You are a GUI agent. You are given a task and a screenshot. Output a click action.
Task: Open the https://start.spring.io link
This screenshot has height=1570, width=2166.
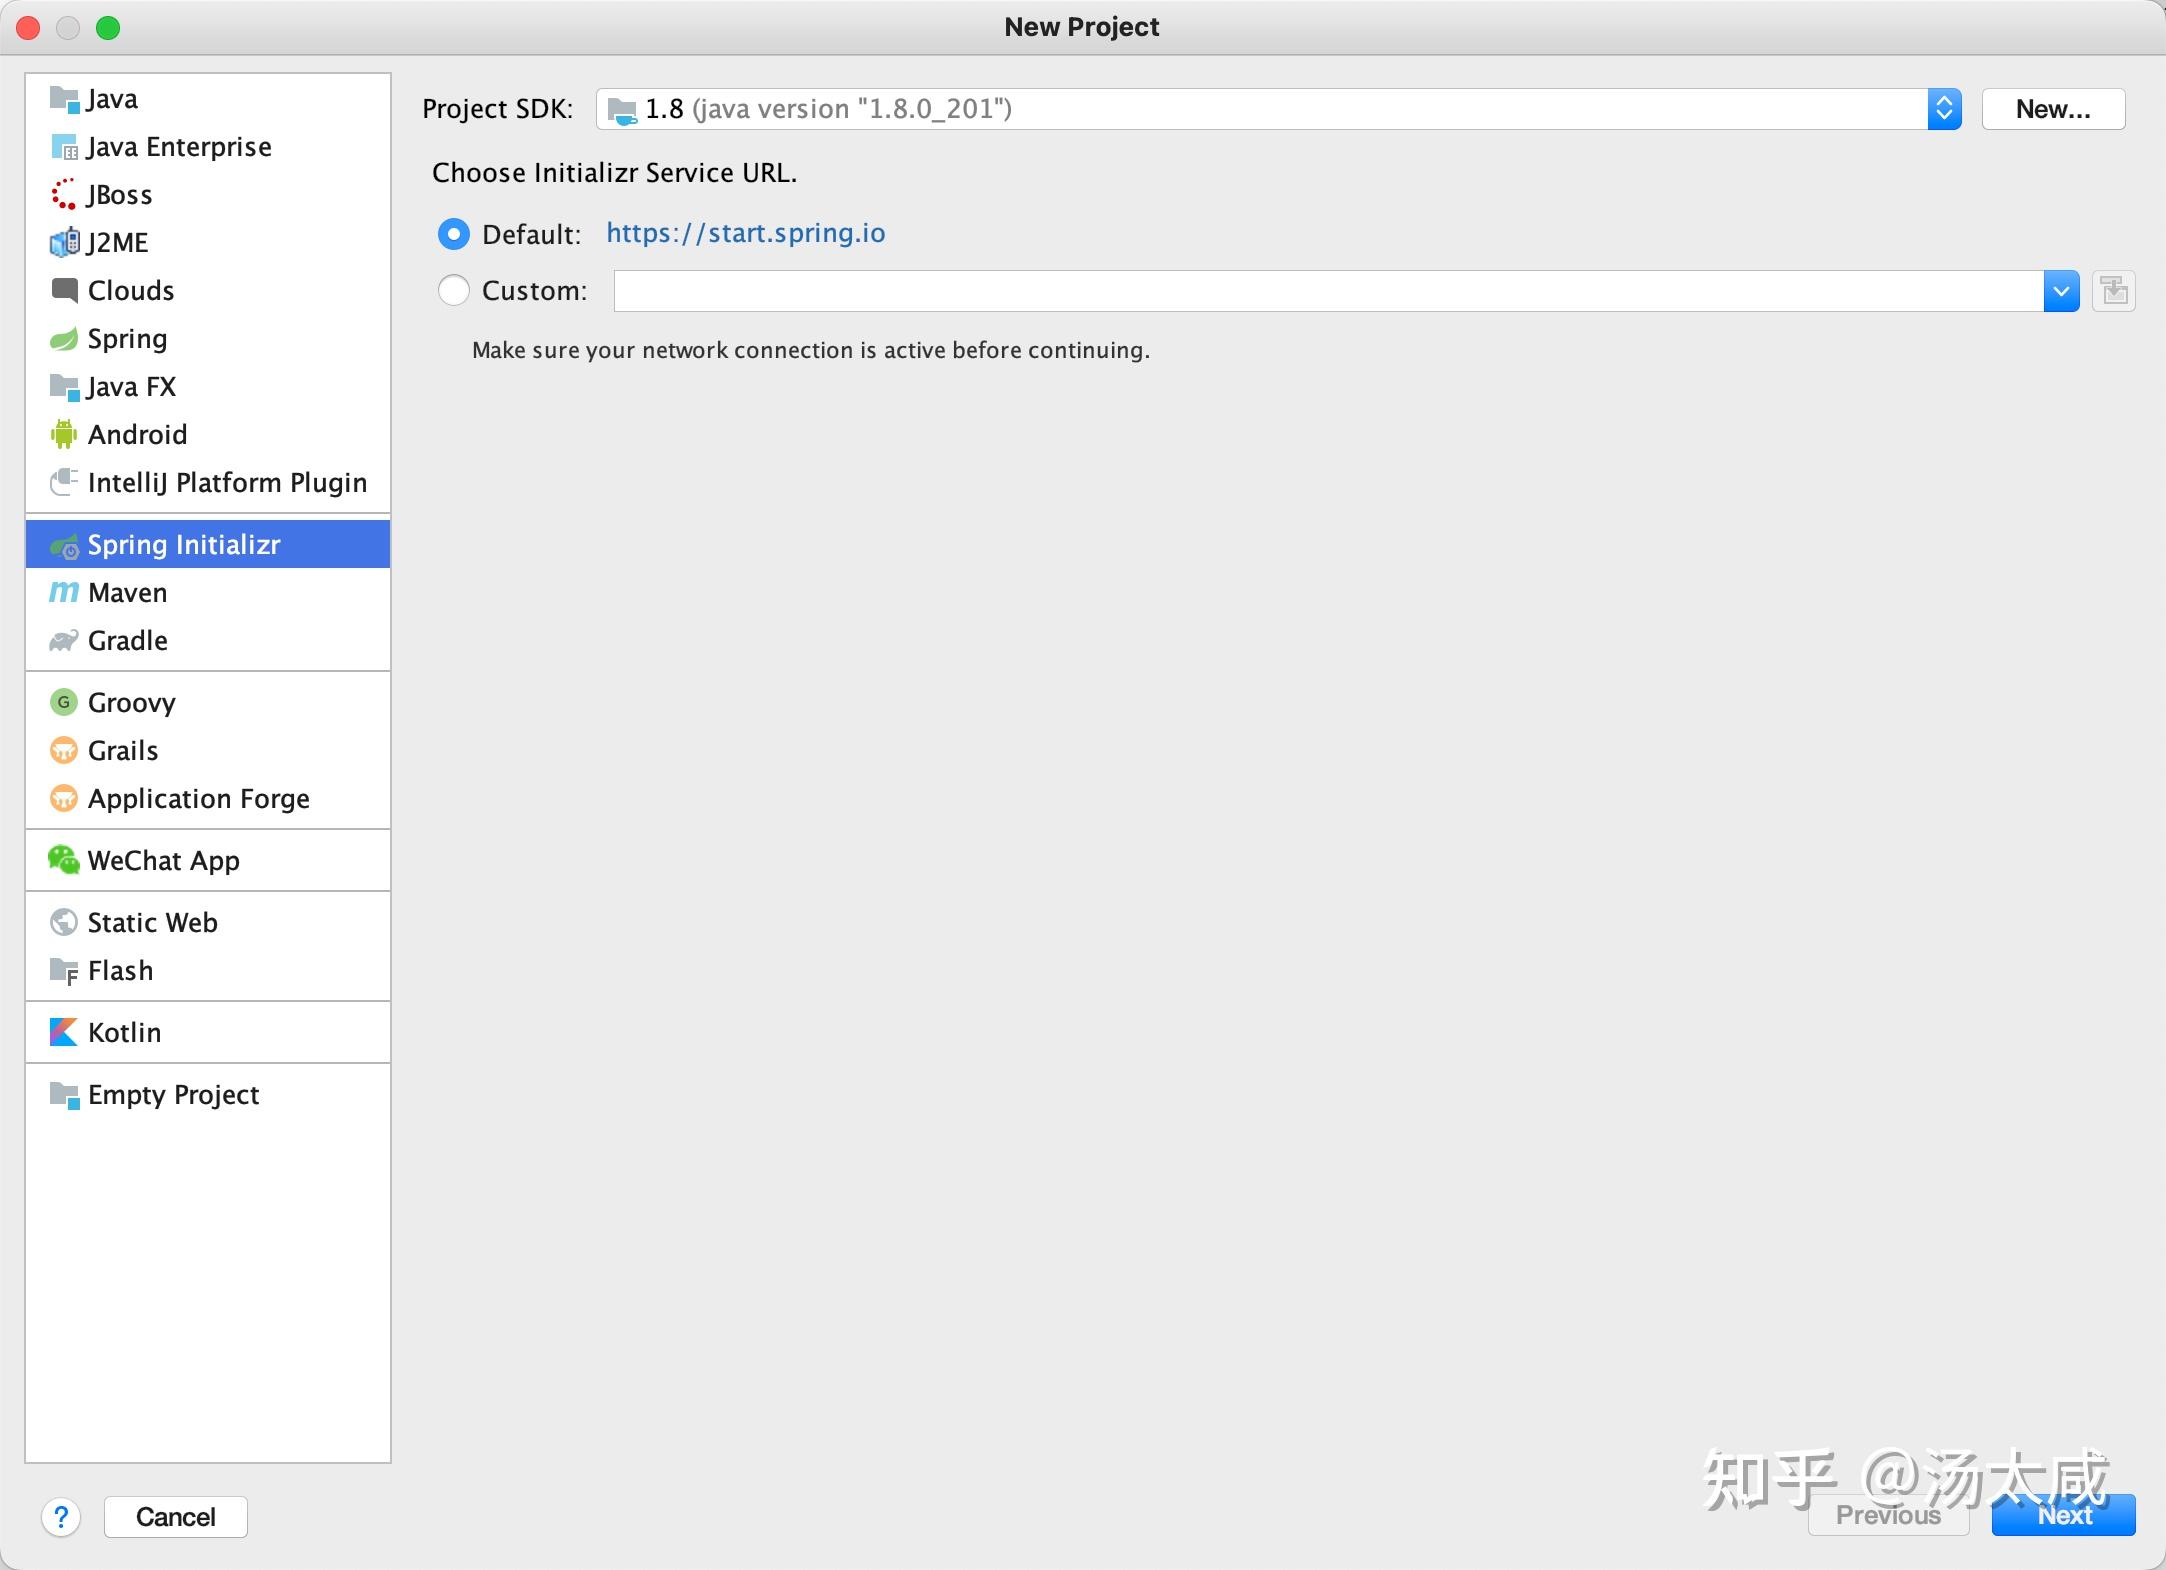pyautogui.click(x=745, y=233)
